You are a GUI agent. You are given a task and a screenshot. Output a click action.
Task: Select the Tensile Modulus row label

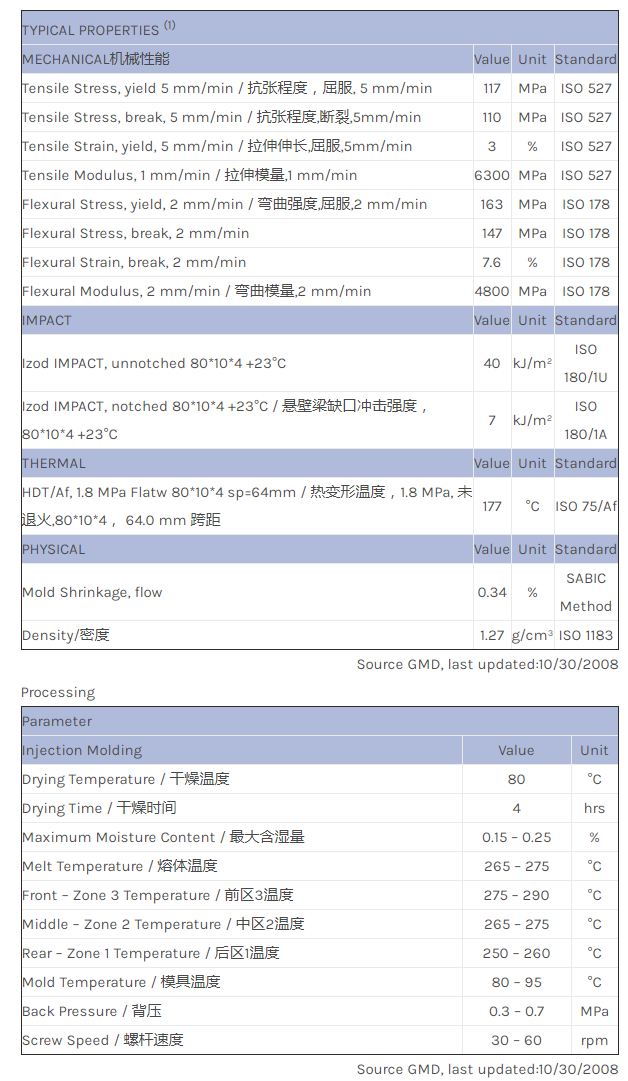(189, 175)
